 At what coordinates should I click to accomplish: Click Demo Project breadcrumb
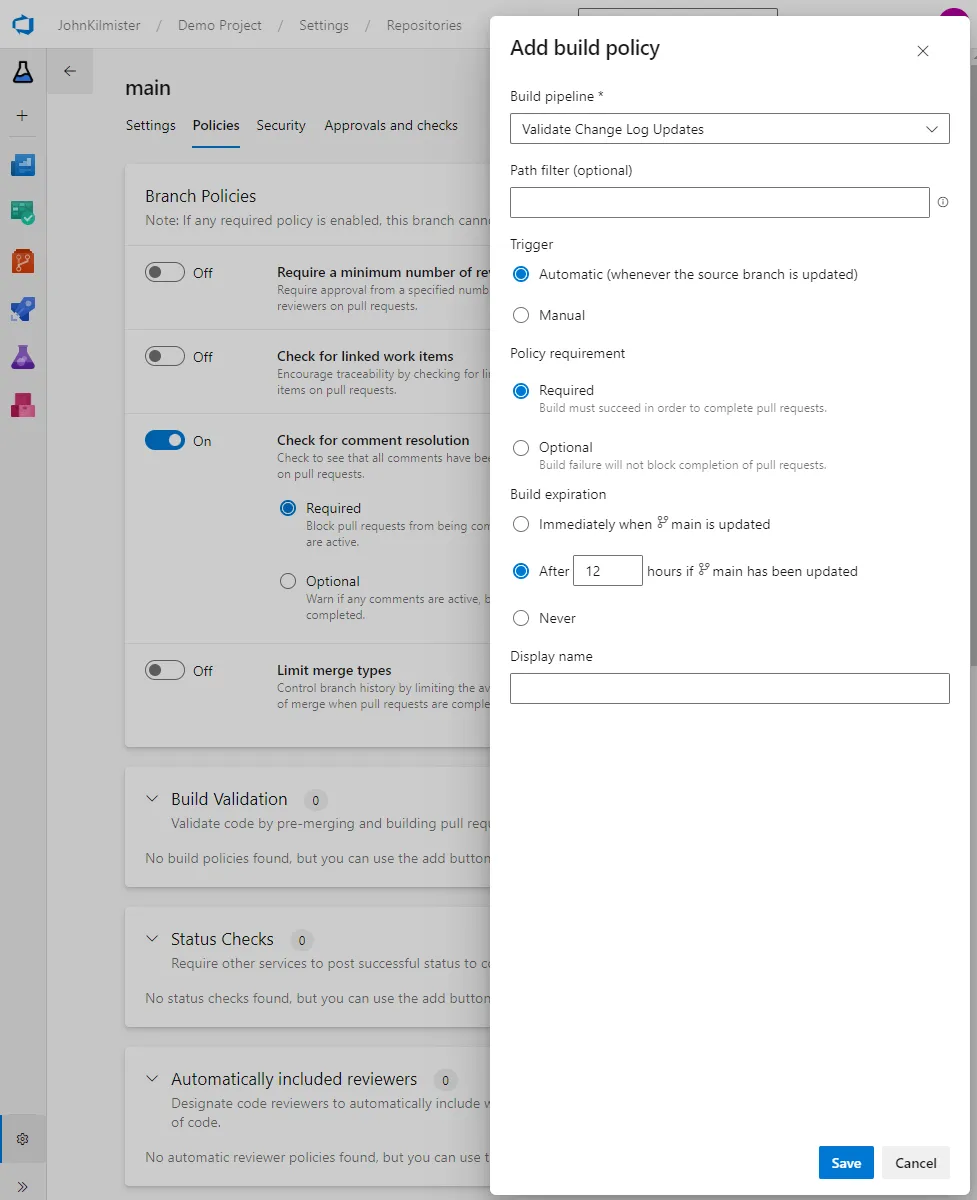click(x=220, y=25)
